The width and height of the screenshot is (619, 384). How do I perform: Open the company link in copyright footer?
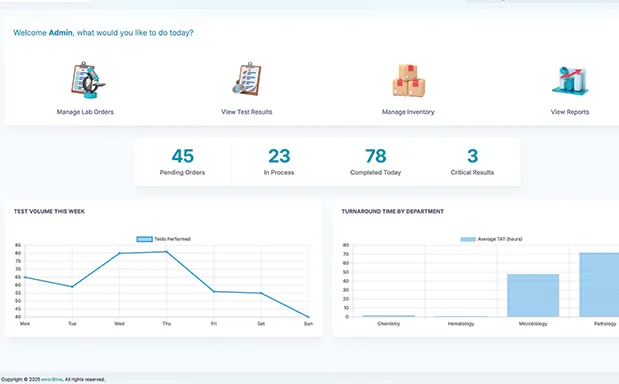click(52, 380)
